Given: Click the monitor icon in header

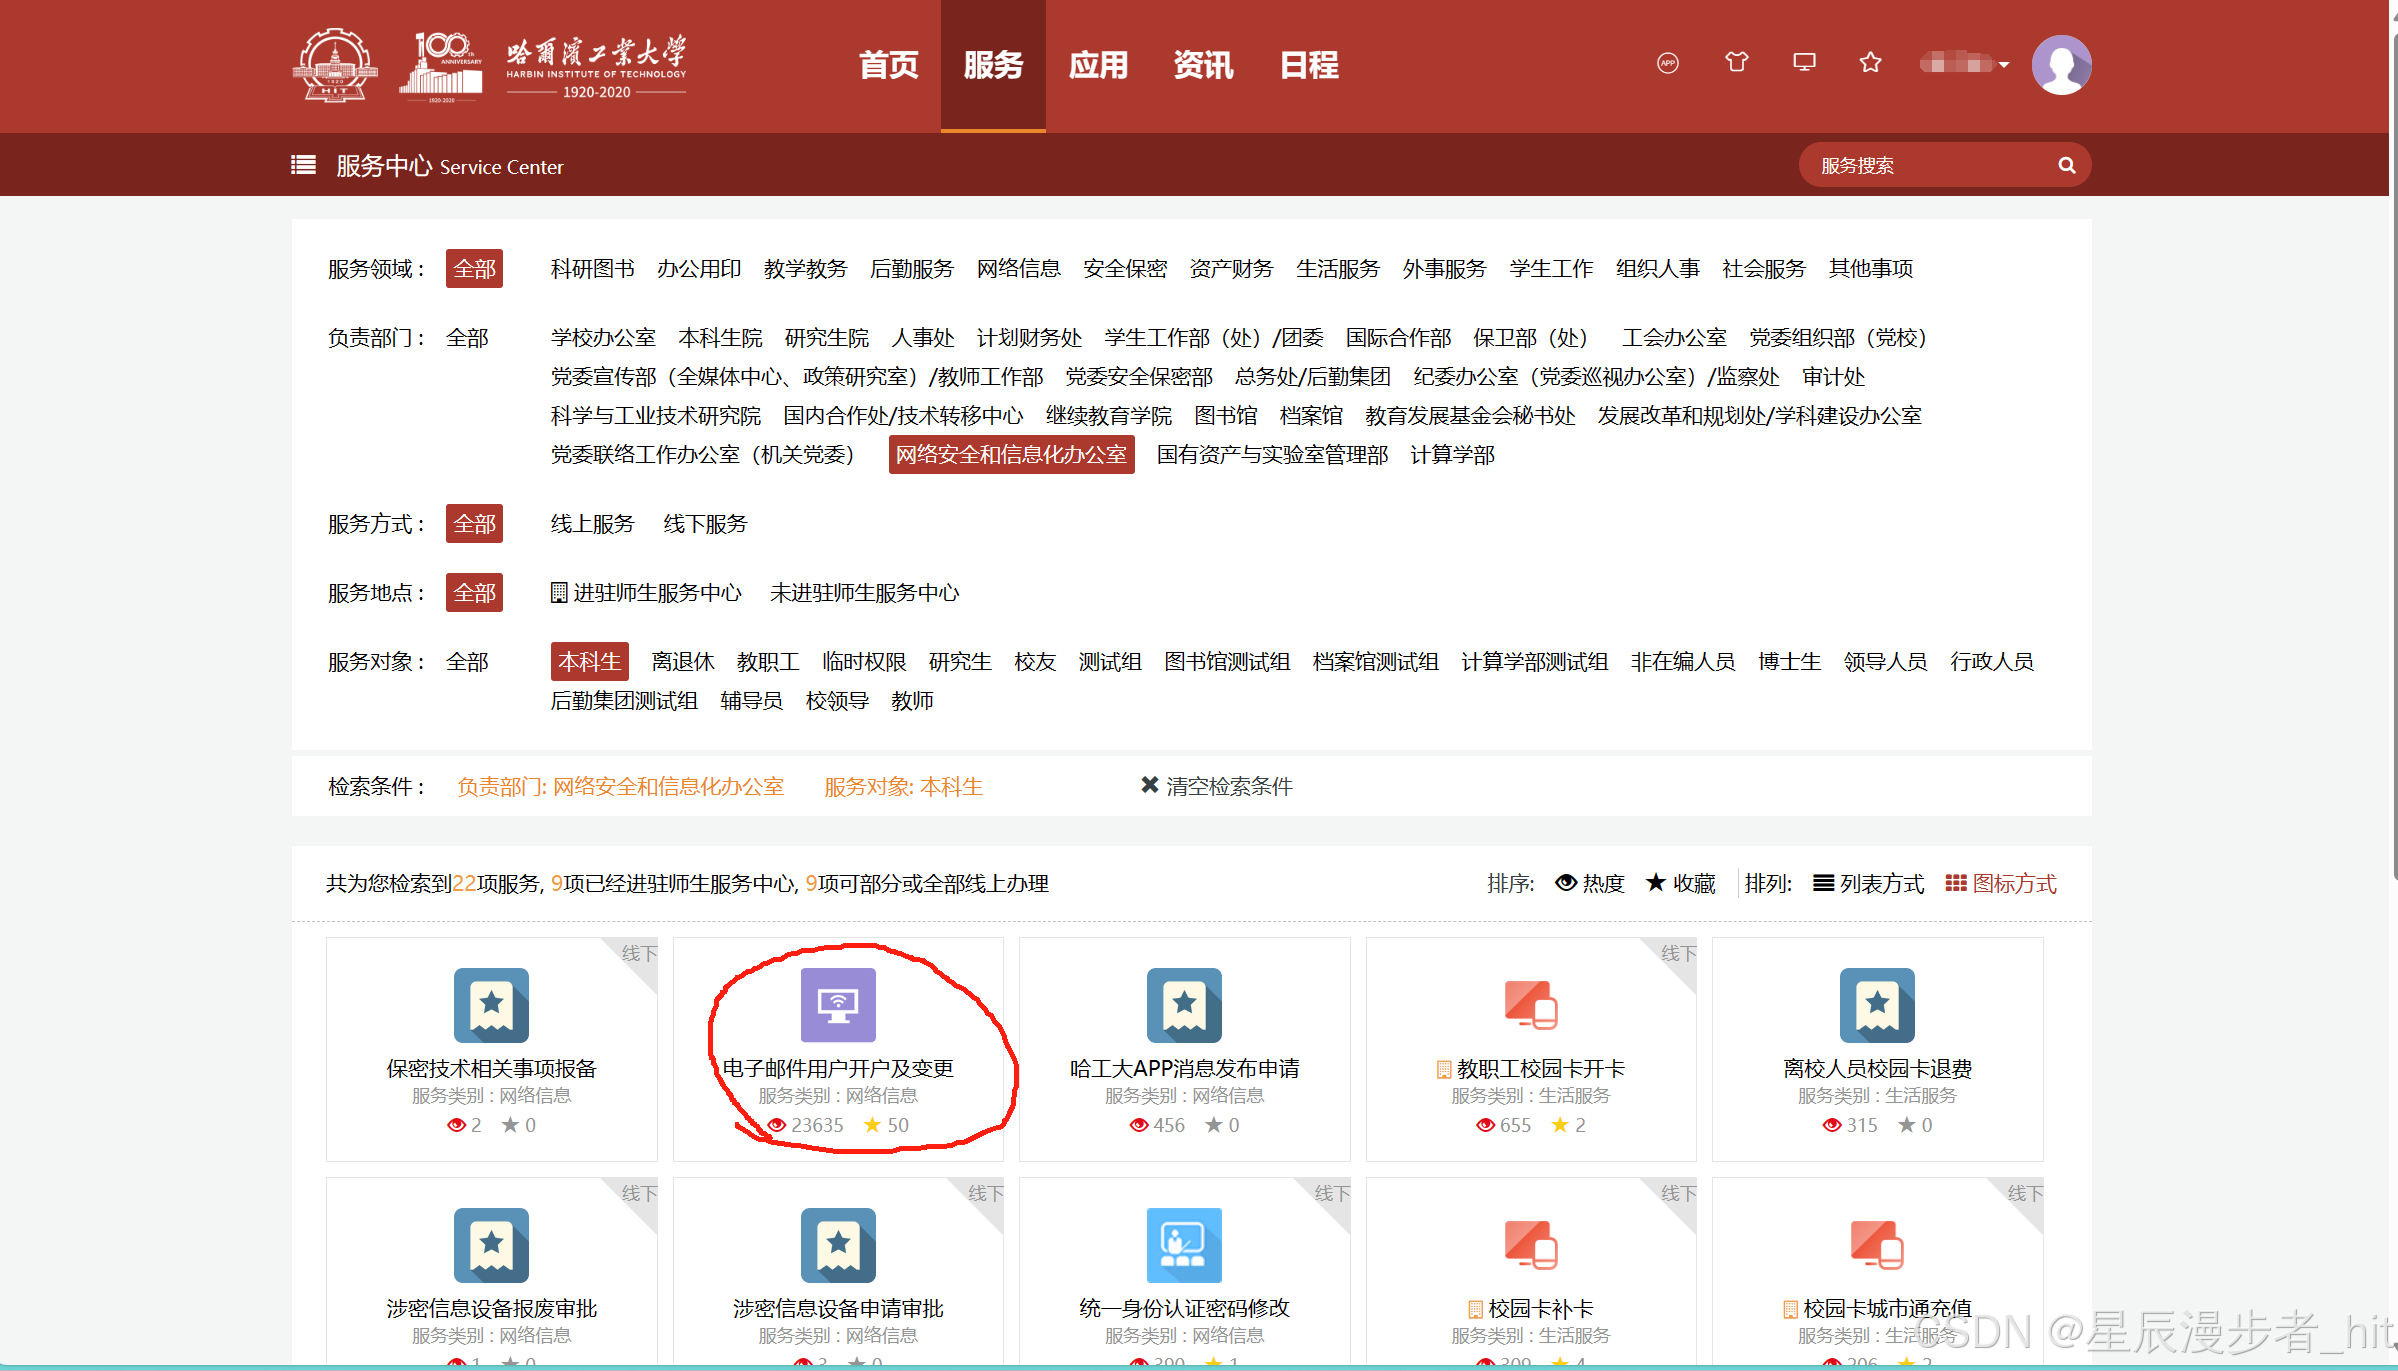Looking at the screenshot, I should [x=1804, y=63].
